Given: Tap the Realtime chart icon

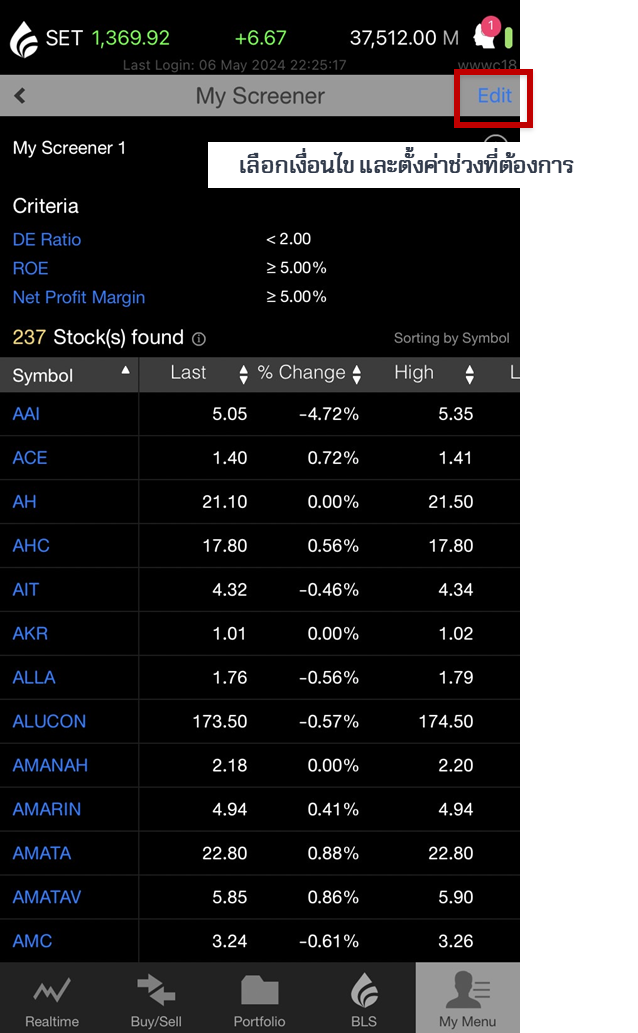Looking at the screenshot, I should coord(52,991).
